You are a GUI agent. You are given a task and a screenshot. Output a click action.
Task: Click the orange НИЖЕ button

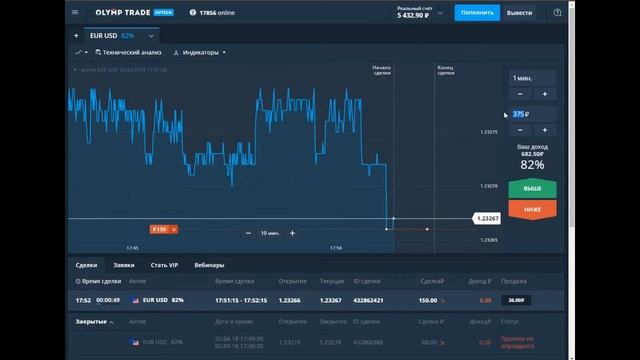pos(532,209)
